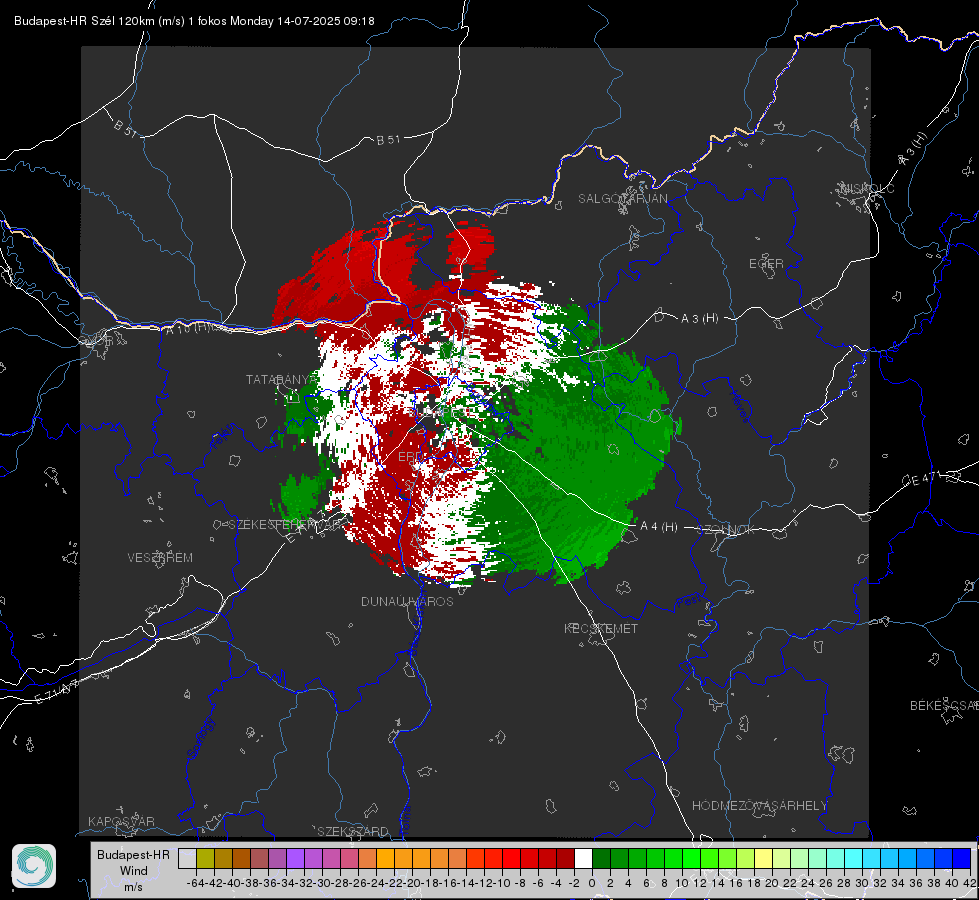This screenshot has height=900, width=979.
Task: Select the cyan swatch between 28 and 30
Action: 853,858
